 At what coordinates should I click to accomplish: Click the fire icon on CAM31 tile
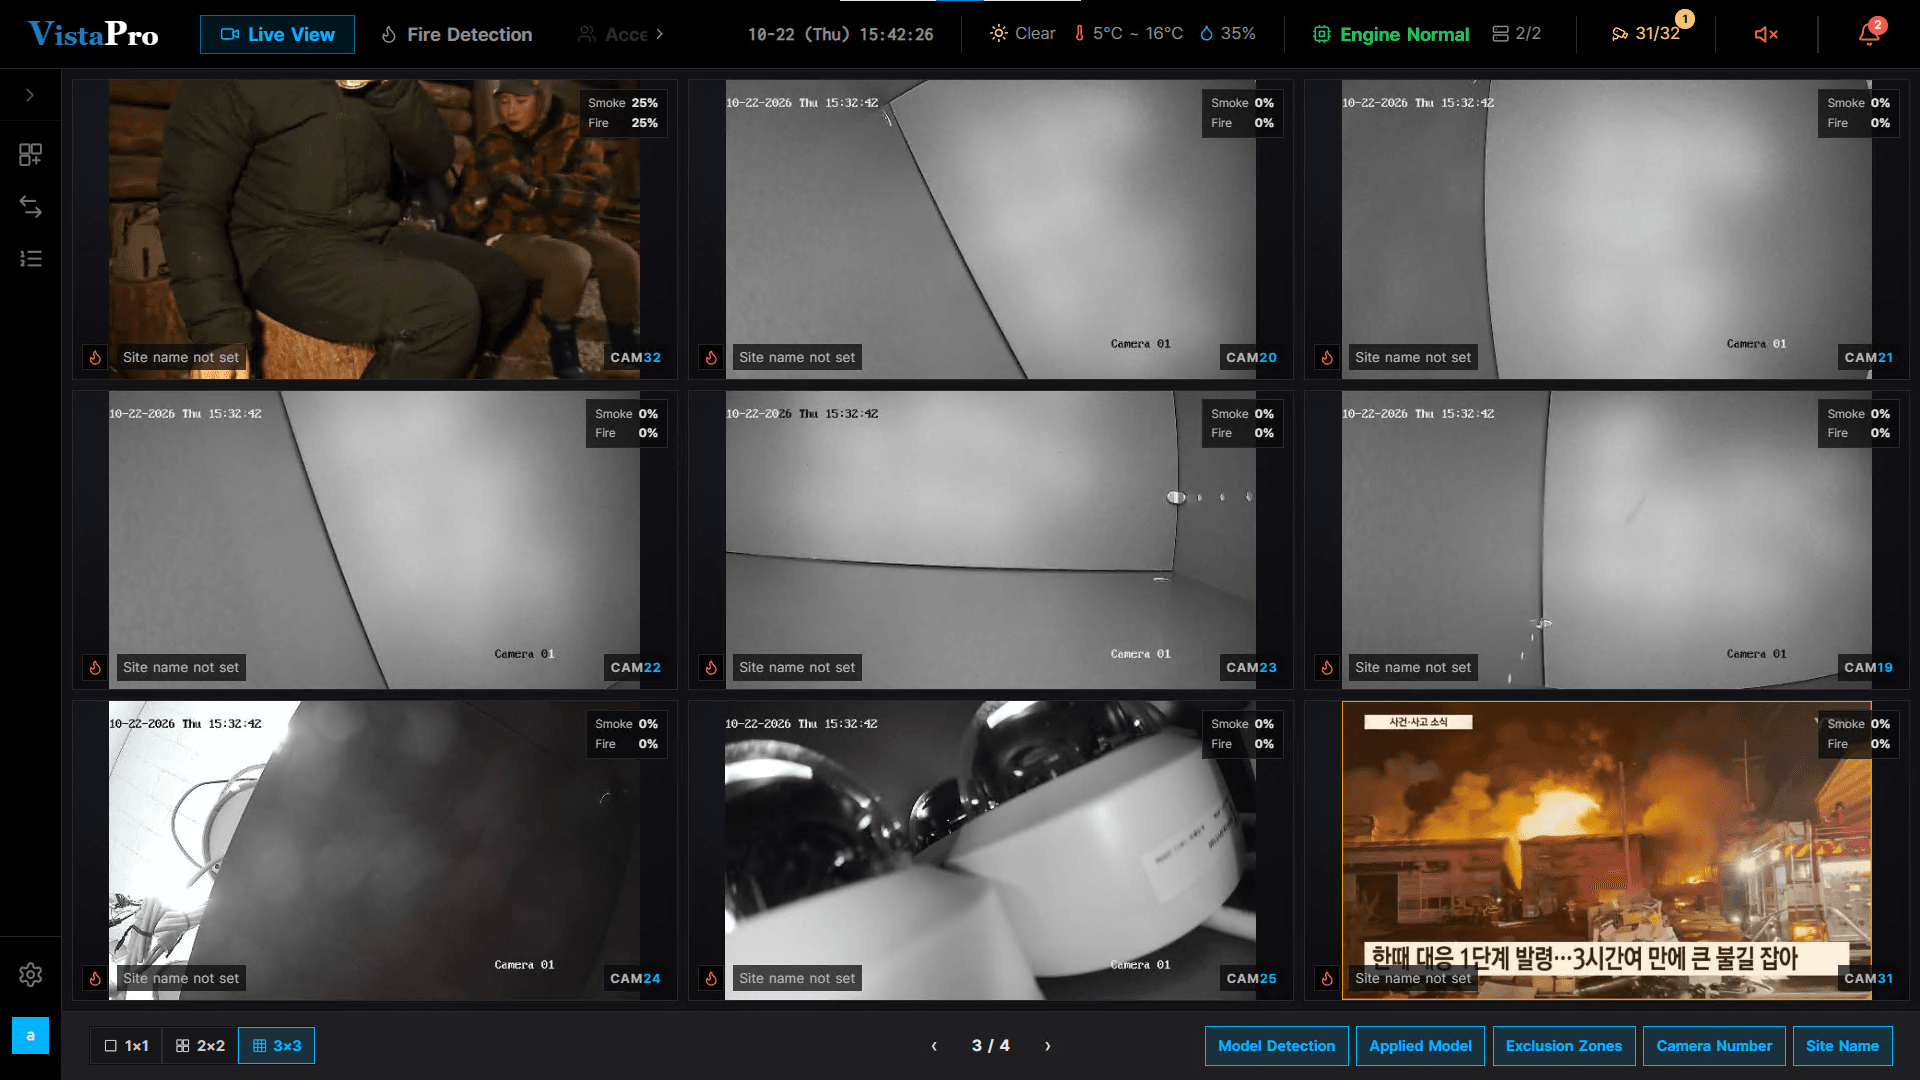(1327, 978)
